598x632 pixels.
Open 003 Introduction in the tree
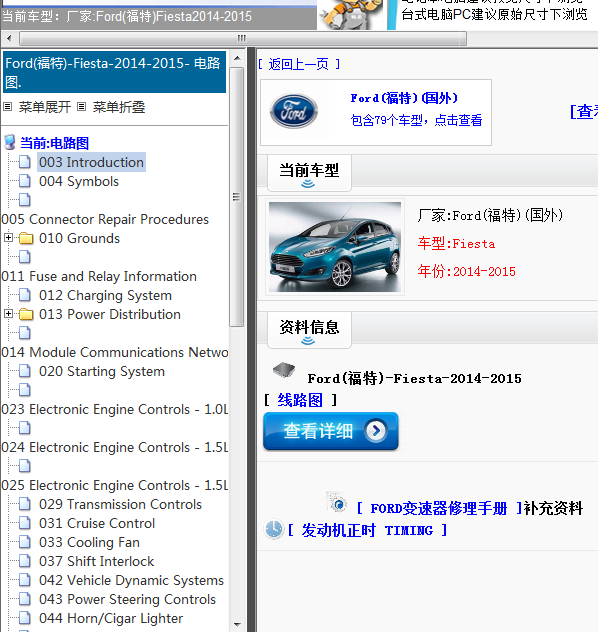coord(91,162)
